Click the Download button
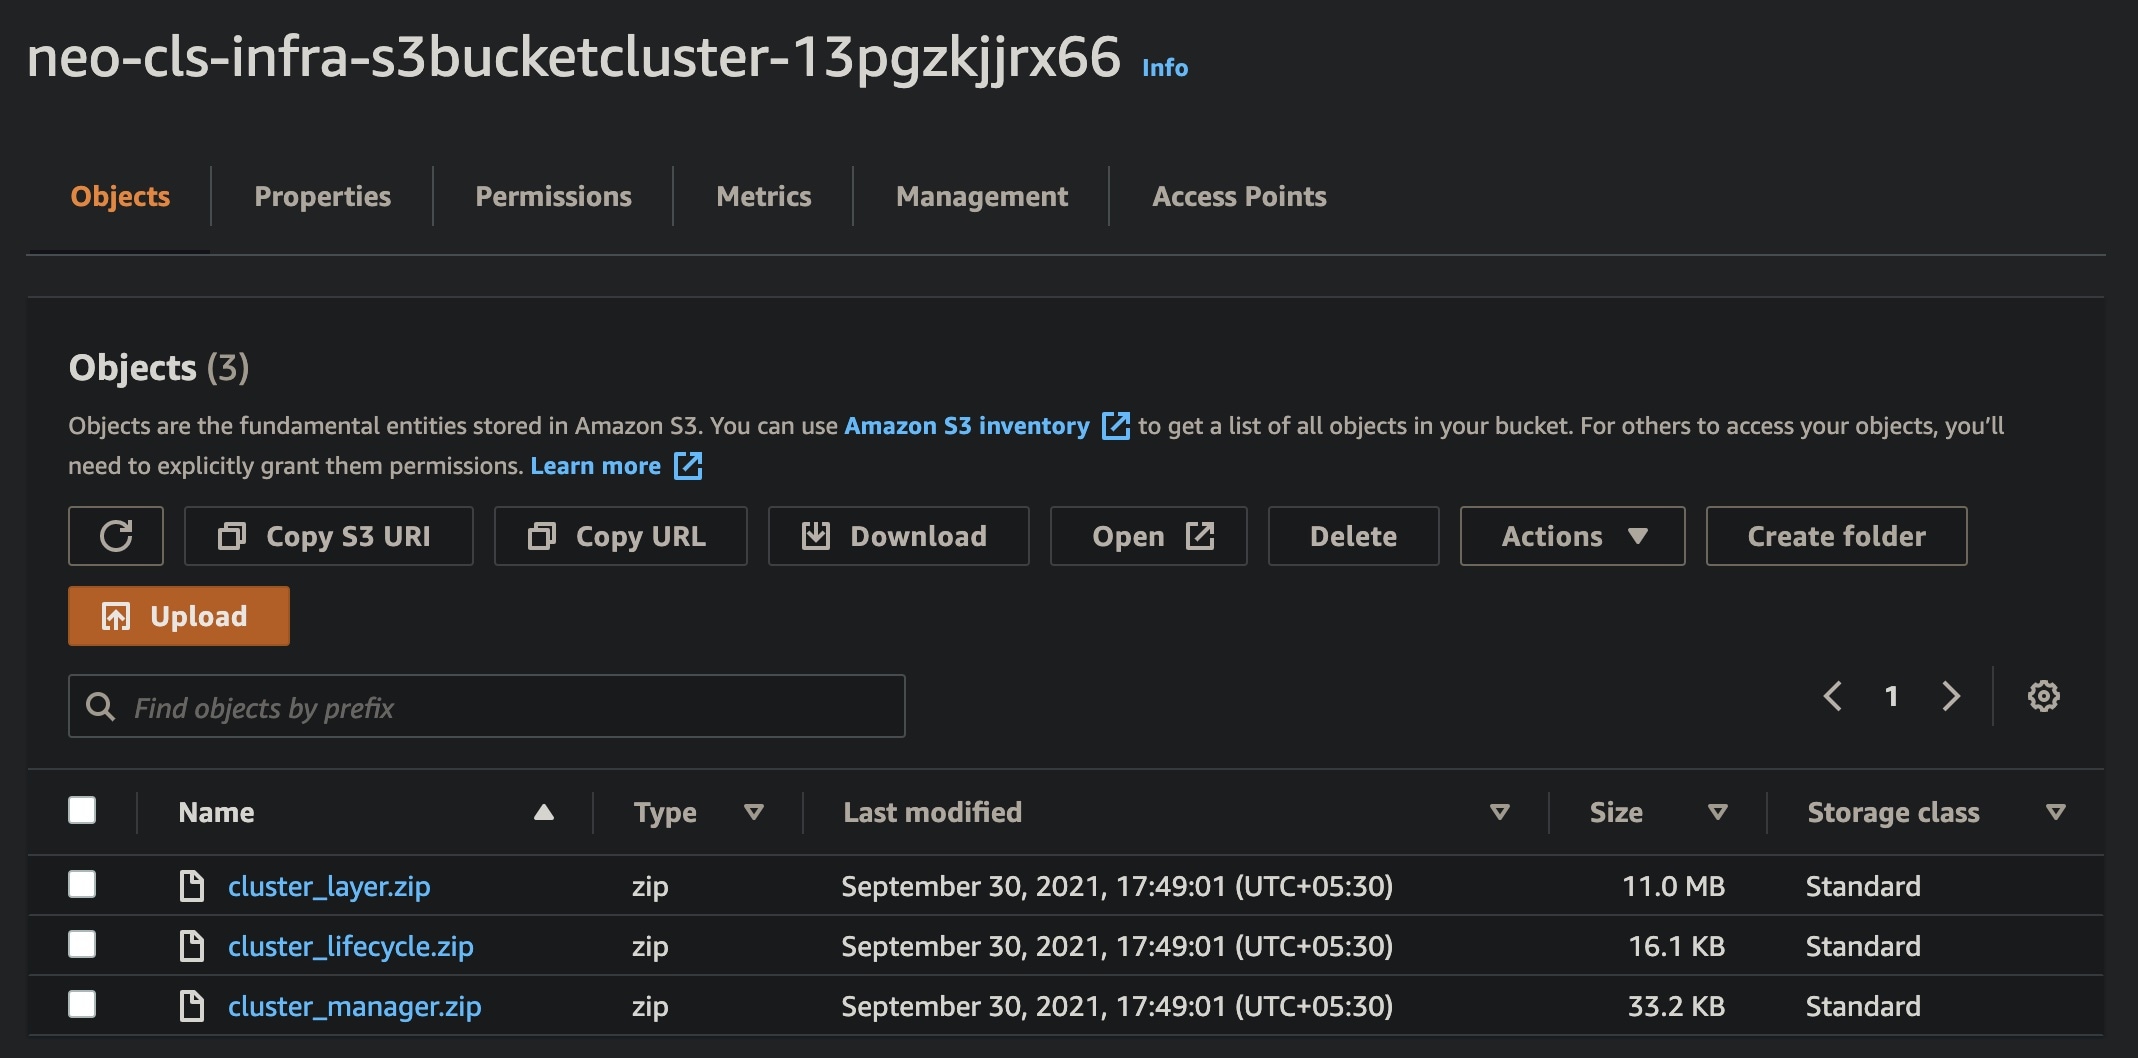Screen dimensions: 2138x1058 (899, 536)
